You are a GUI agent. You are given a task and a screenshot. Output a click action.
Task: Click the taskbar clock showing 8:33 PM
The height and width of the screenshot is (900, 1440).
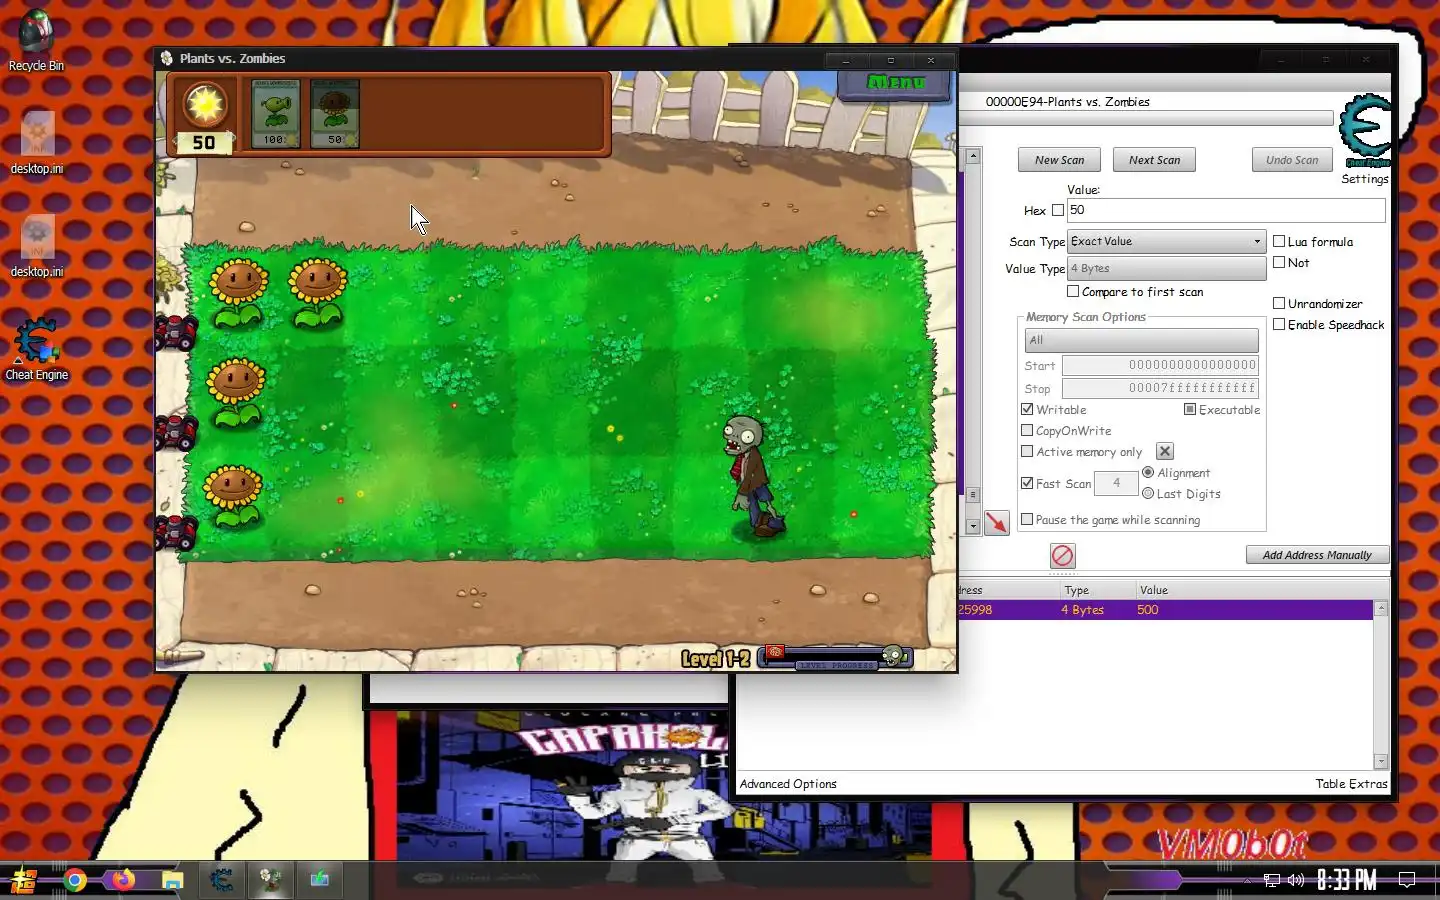(x=1346, y=880)
